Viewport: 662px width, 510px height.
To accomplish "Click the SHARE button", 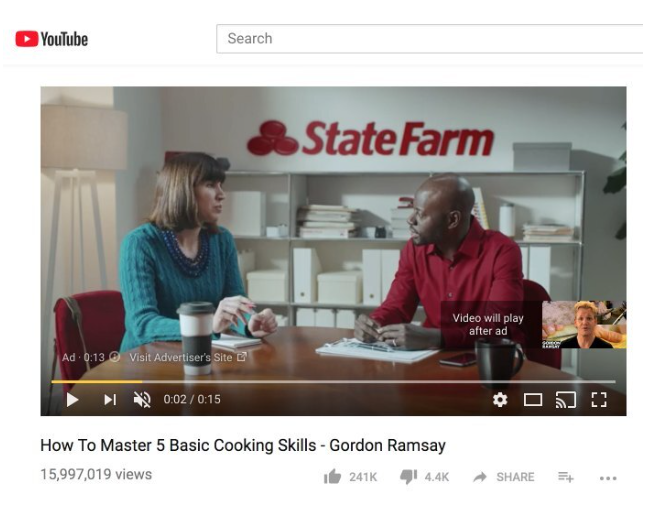I will [x=504, y=477].
